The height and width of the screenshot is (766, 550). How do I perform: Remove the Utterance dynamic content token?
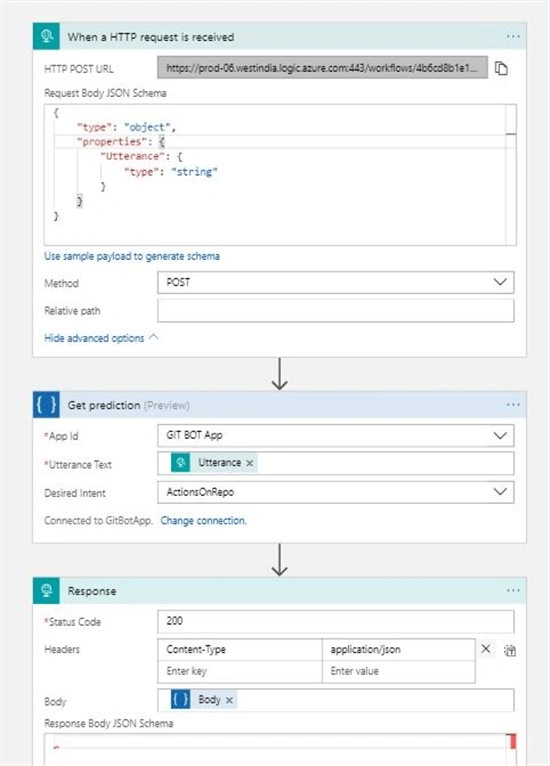[250, 463]
